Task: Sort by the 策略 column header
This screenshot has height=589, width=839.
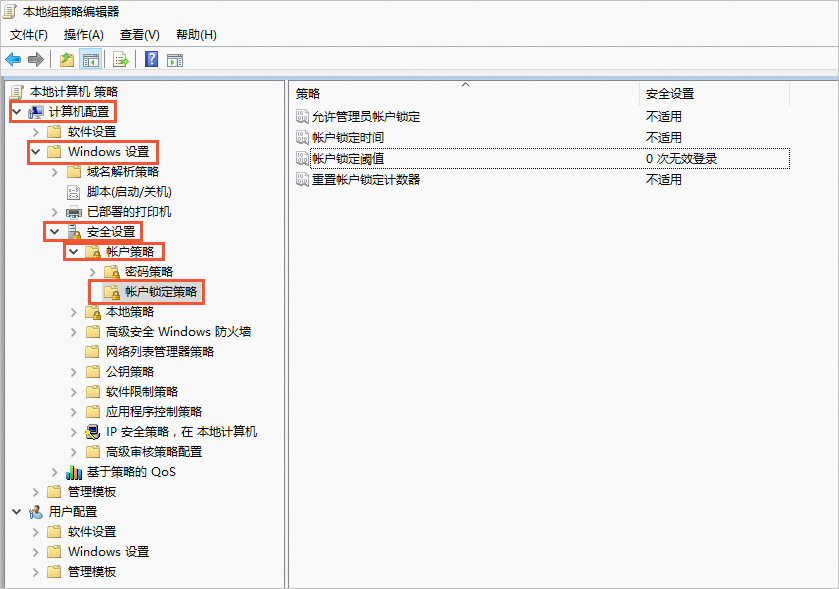Action: coord(464,94)
